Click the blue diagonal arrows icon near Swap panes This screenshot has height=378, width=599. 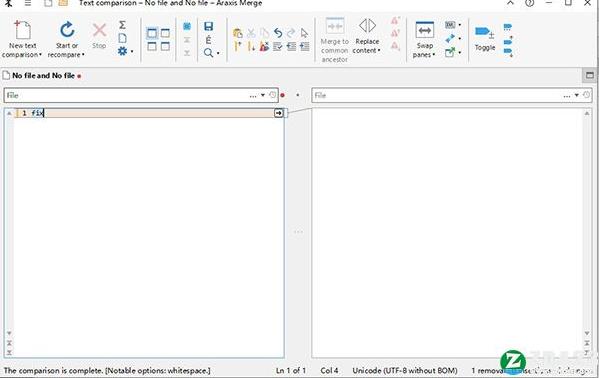click(450, 38)
